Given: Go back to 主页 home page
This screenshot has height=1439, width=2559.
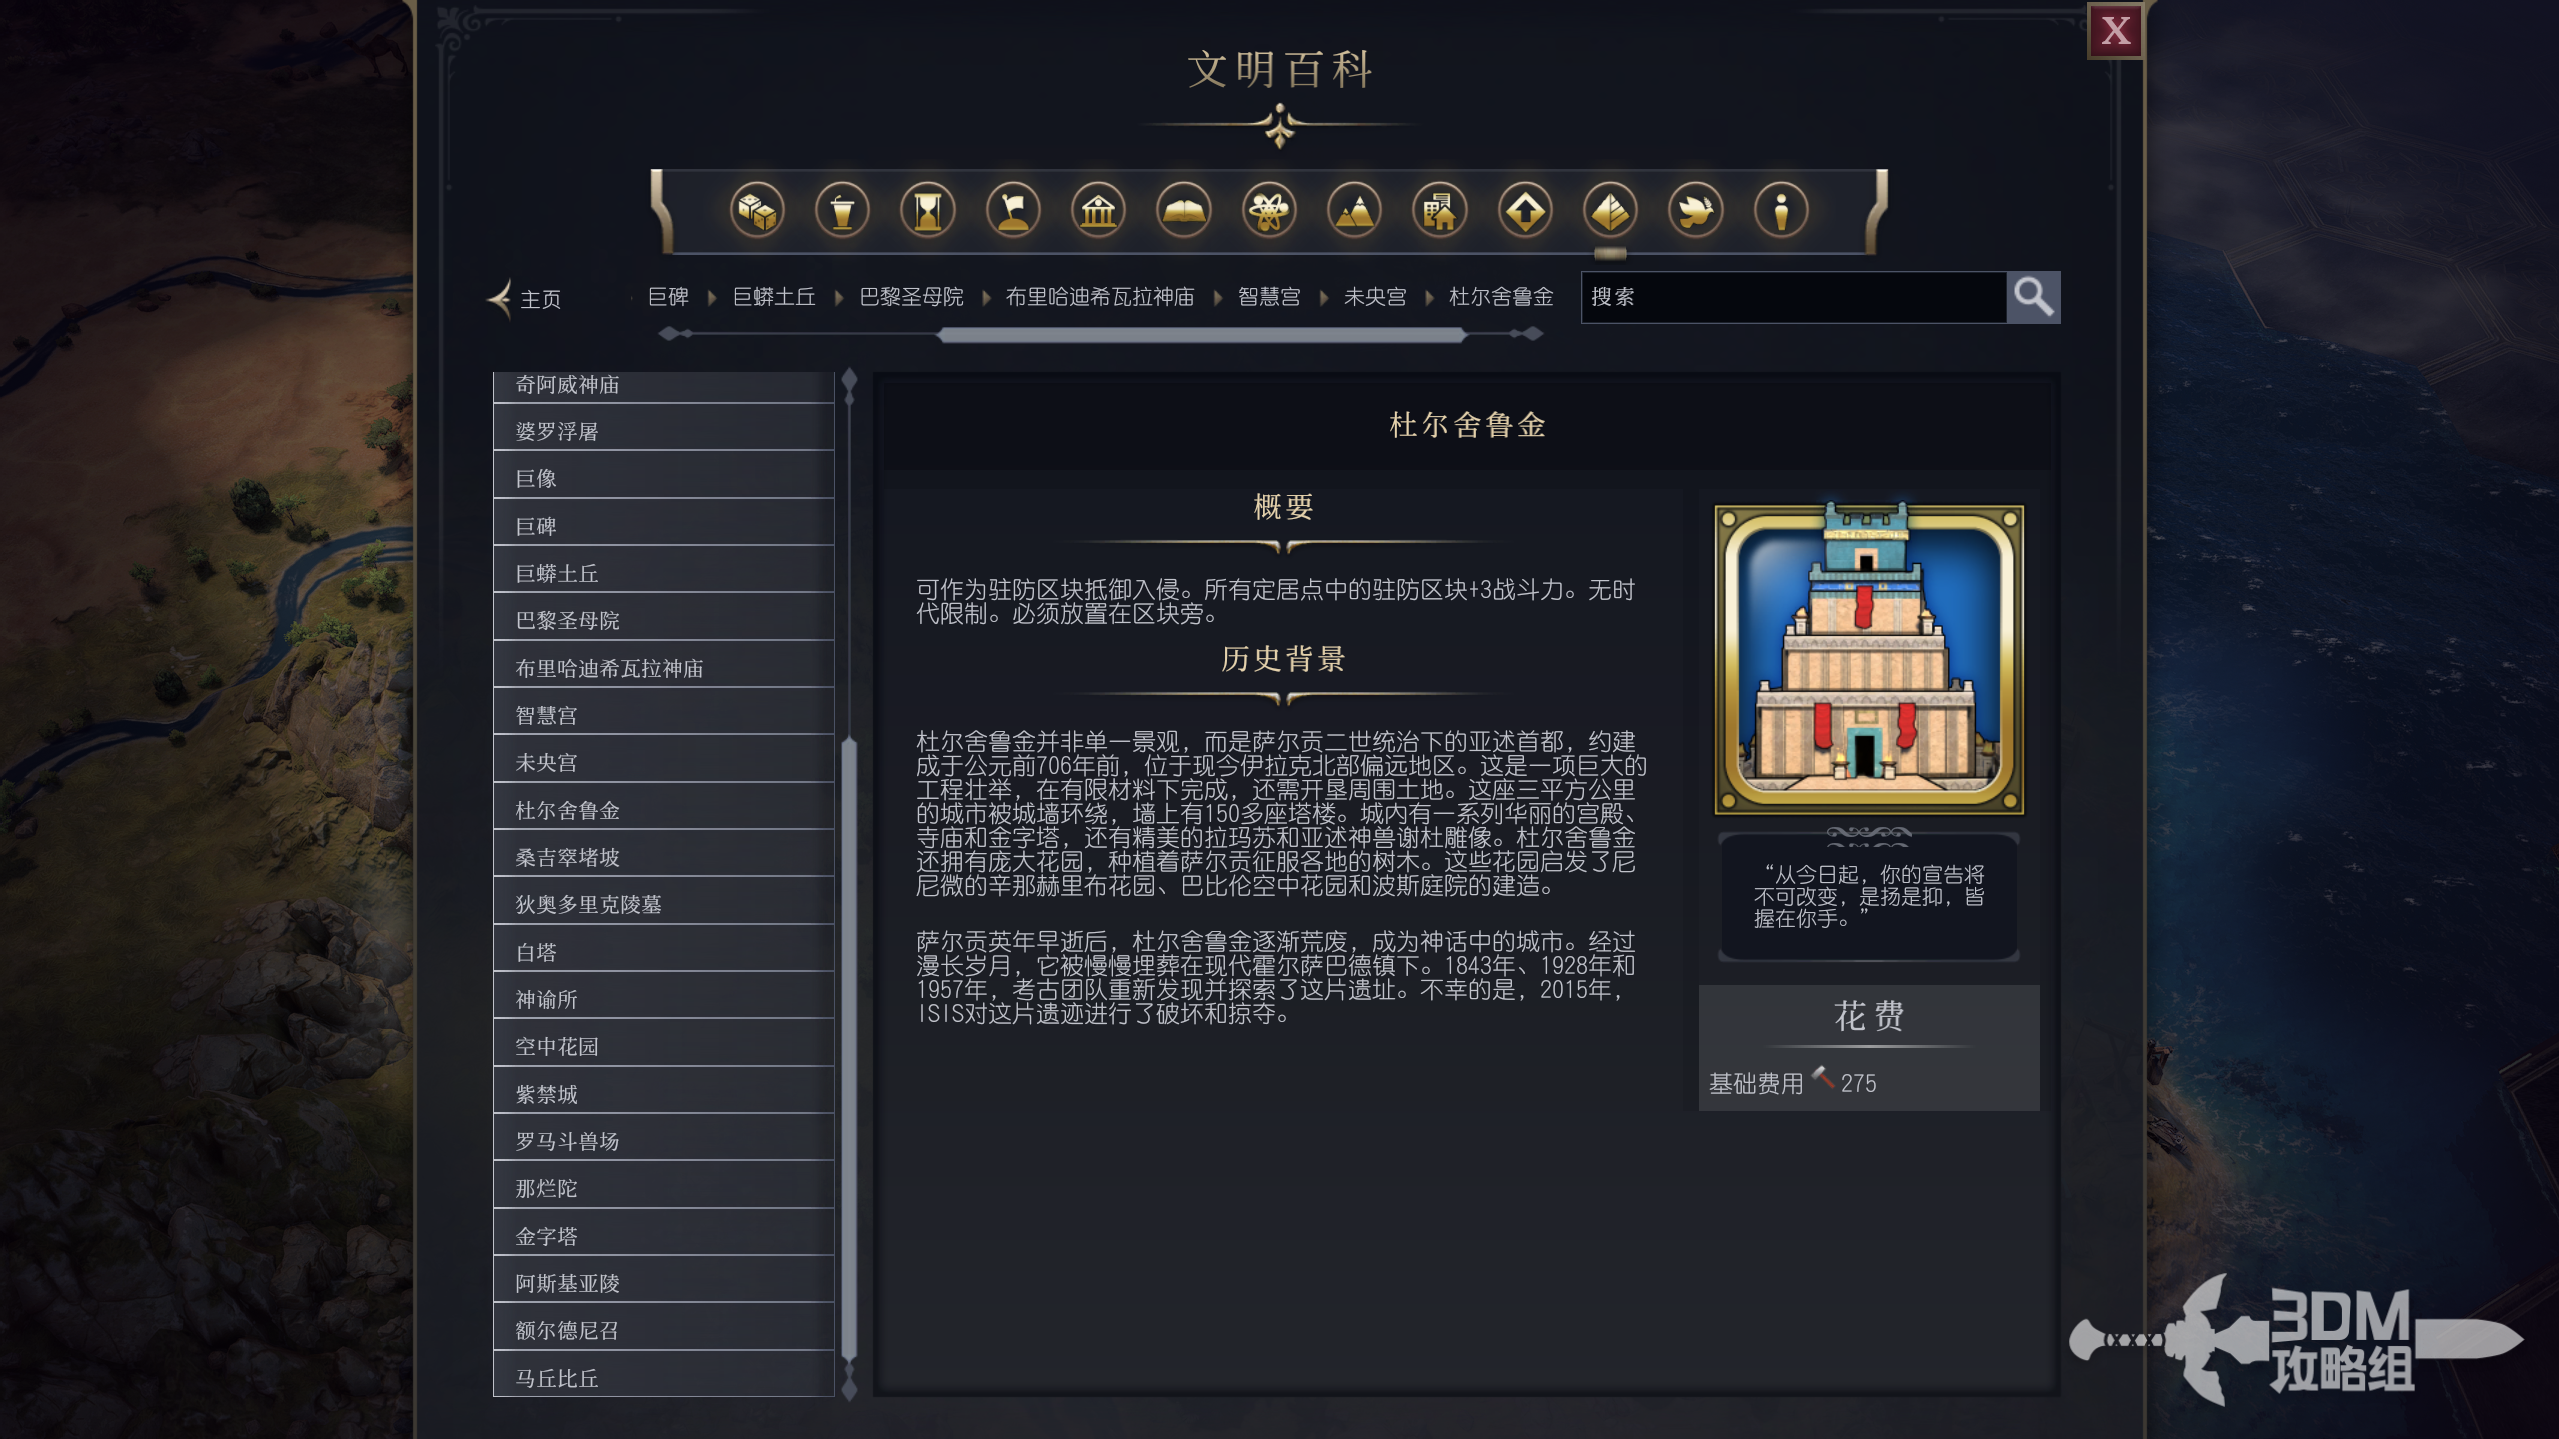Looking at the screenshot, I should 524,299.
